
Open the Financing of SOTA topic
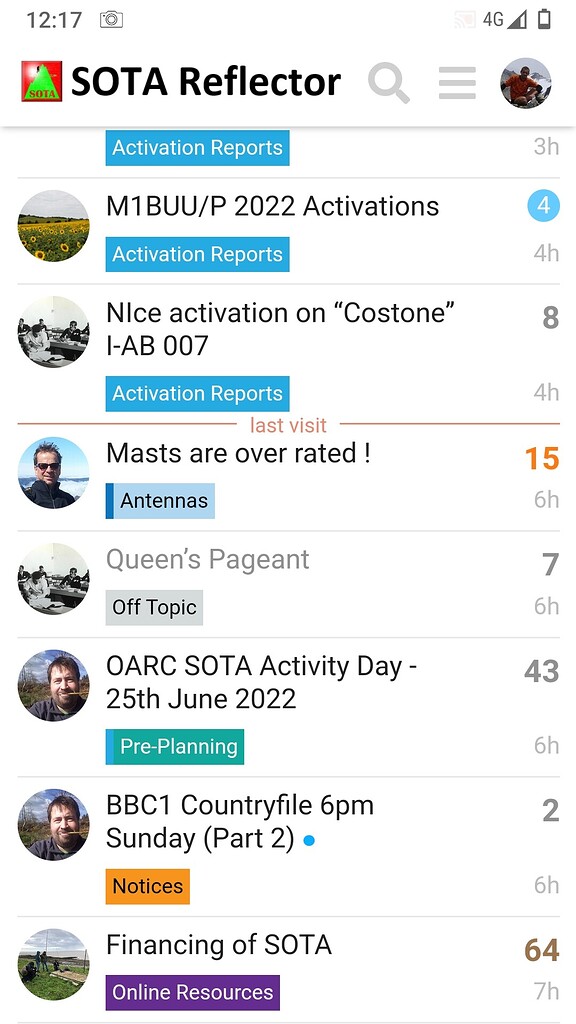click(x=215, y=945)
